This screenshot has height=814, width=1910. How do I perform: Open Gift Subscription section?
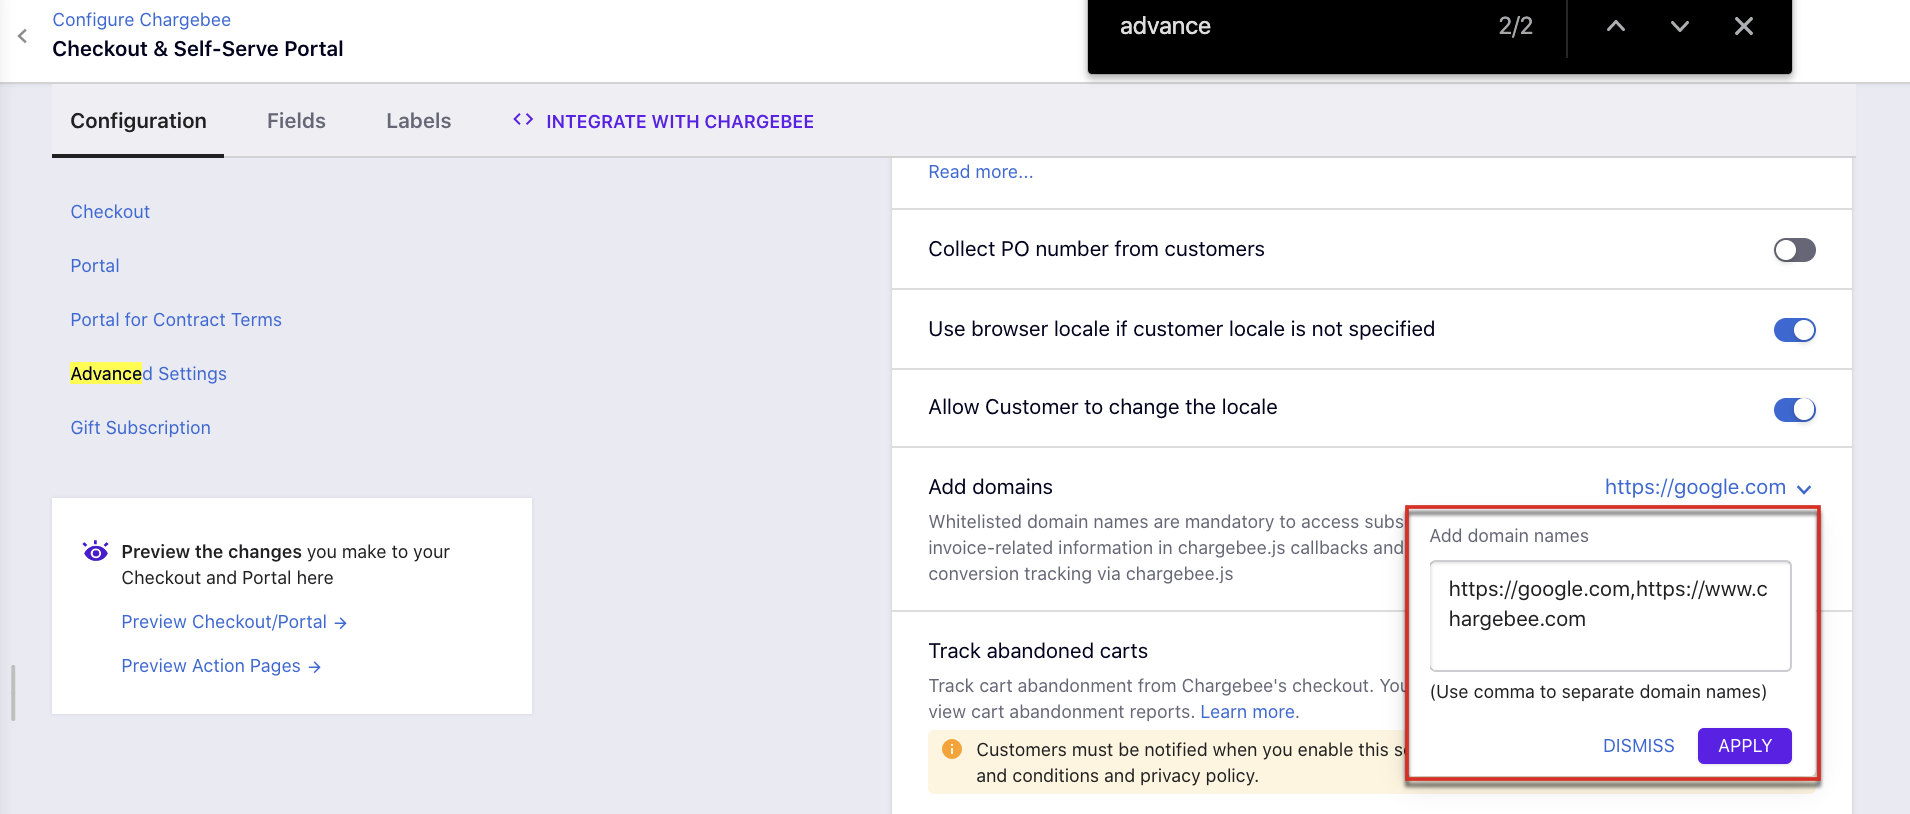(x=140, y=428)
